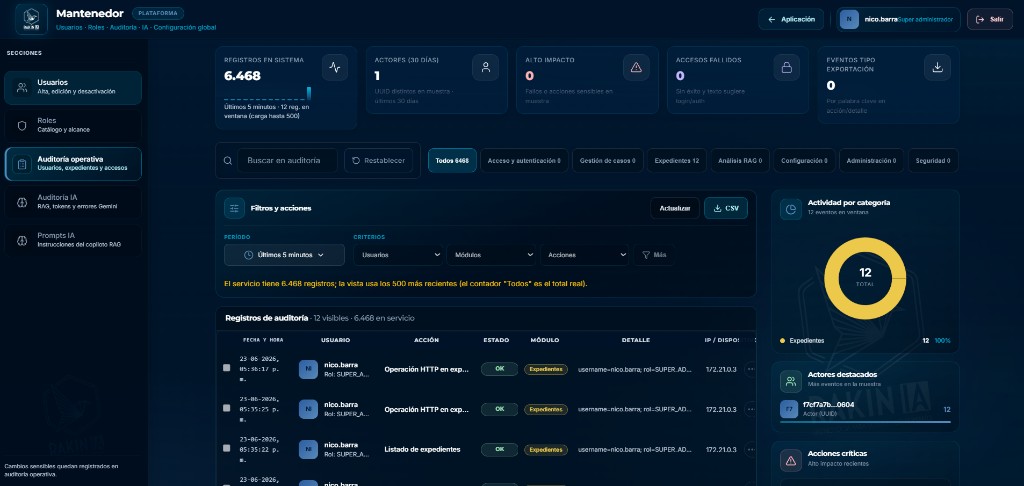Viewport: 1024px width, 486px height.
Task: Select the checkbox for the 05:36:17 audit row
Action: tap(227, 368)
